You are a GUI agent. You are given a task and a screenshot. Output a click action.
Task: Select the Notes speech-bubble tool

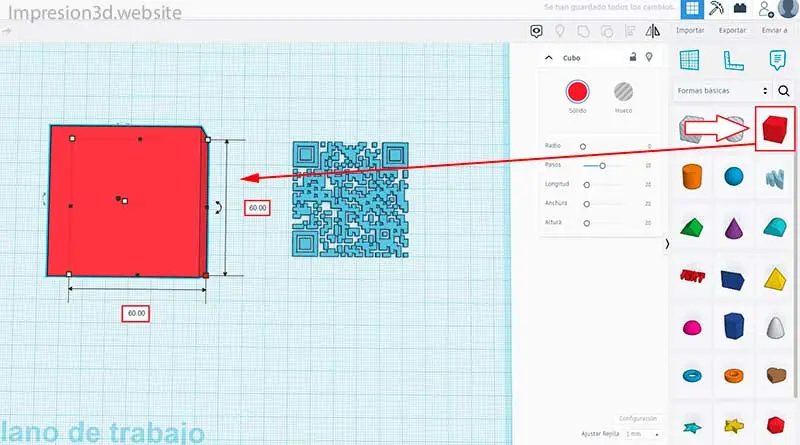pyautogui.click(x=777, y=60)
